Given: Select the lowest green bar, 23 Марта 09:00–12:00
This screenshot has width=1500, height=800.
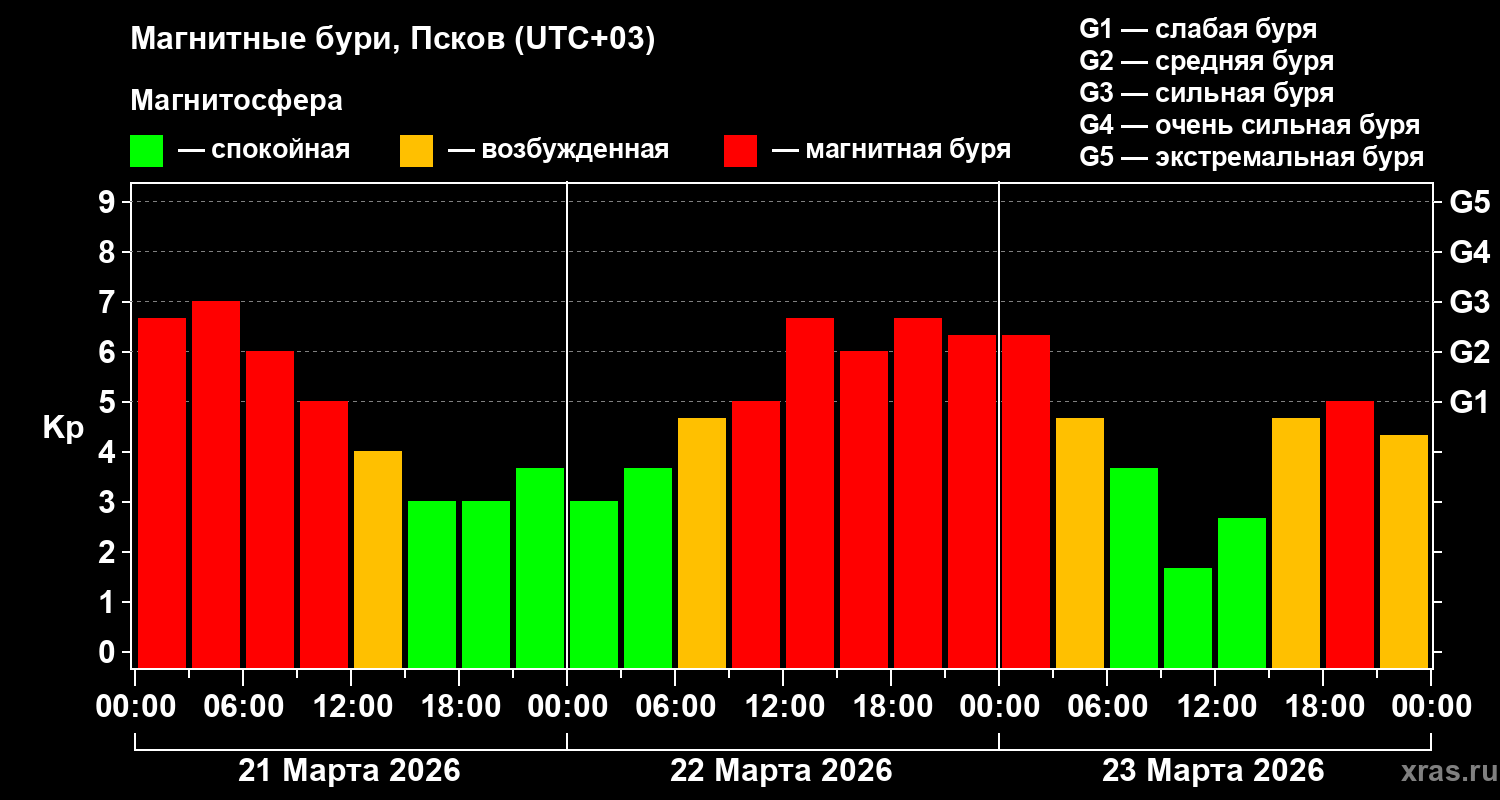Looking at the screenshot, I should coord(1188,618).
